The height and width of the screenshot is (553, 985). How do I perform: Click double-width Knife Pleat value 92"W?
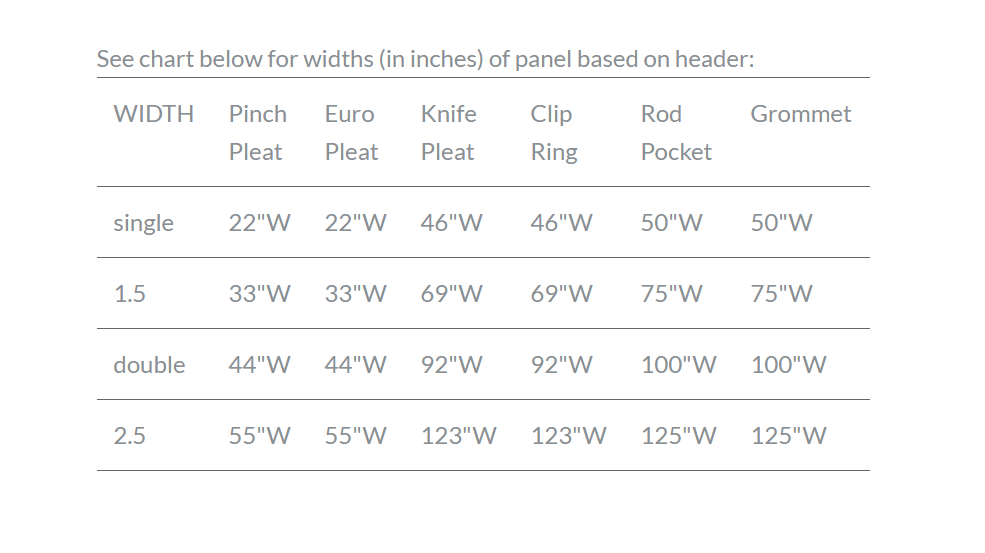pyautogui.click(x=451, y=365)
